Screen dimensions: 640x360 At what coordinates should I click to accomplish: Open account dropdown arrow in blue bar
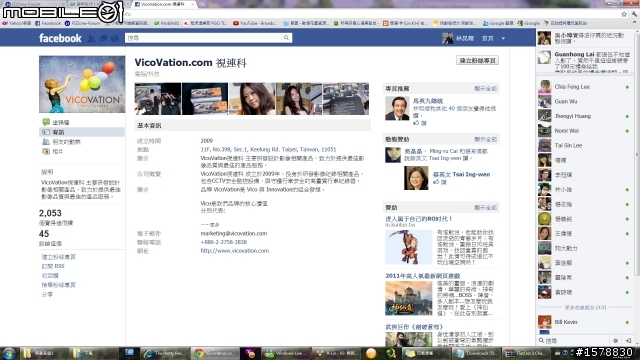503,38
